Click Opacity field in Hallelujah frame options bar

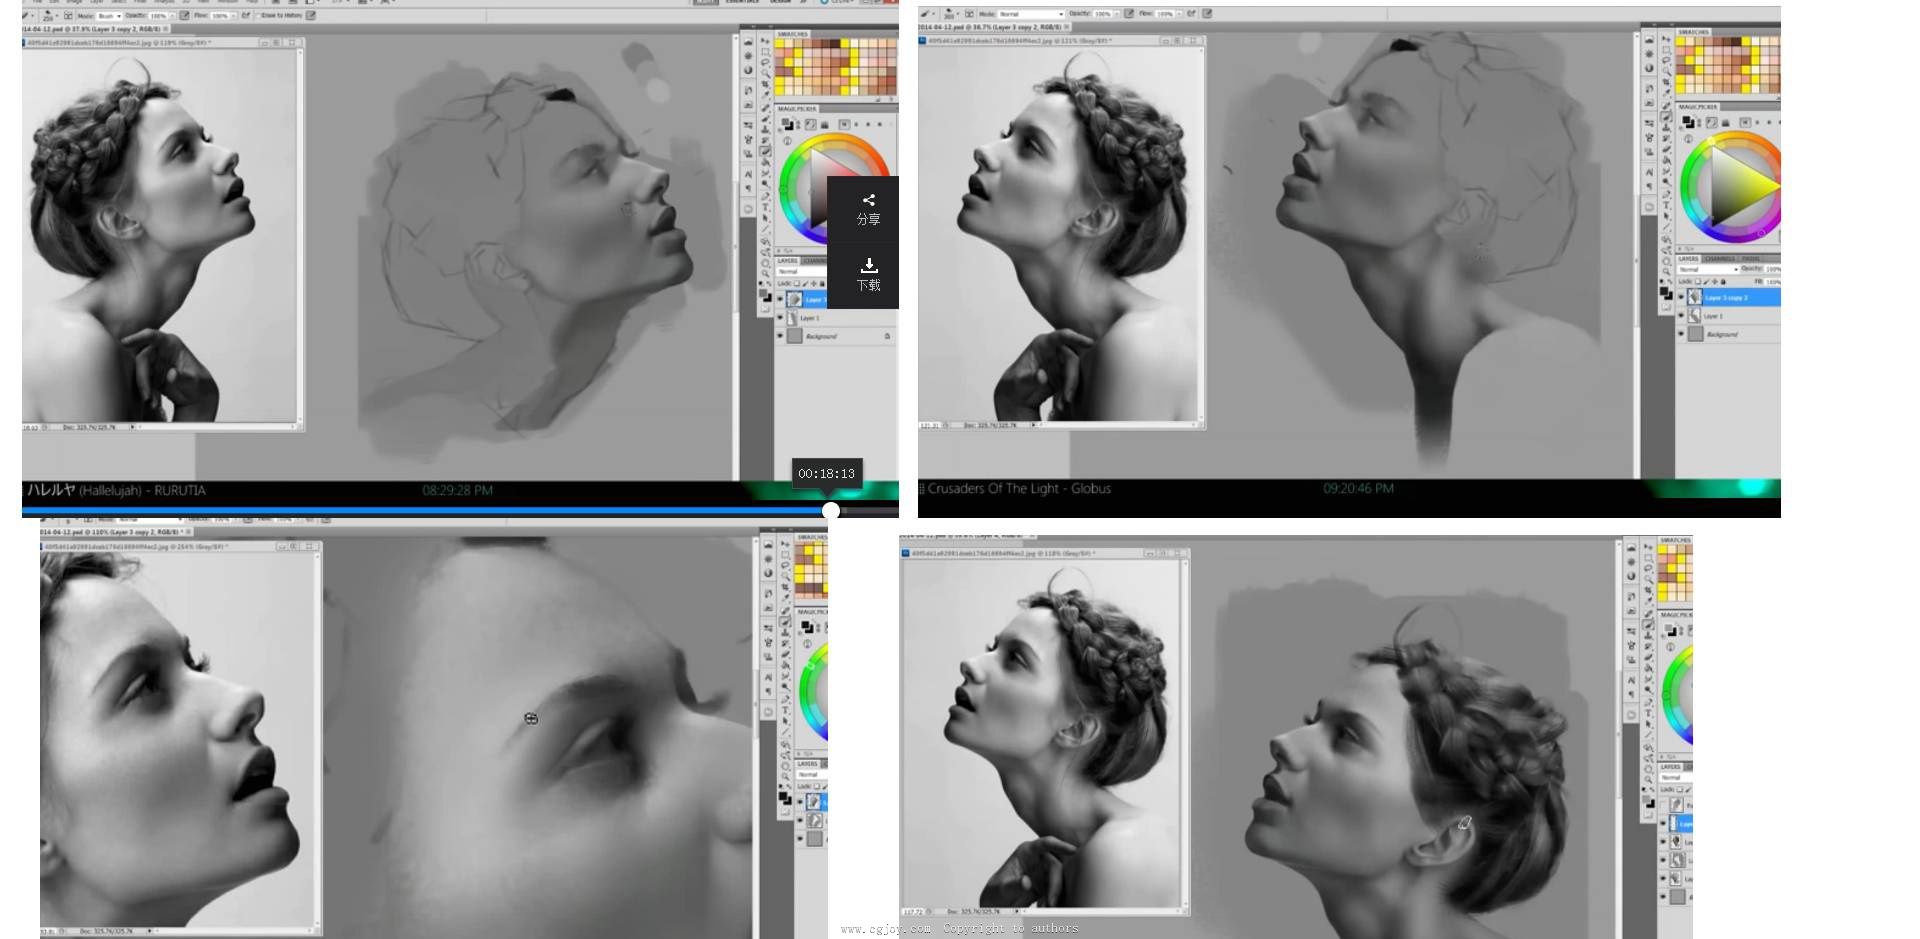[158, 16]
